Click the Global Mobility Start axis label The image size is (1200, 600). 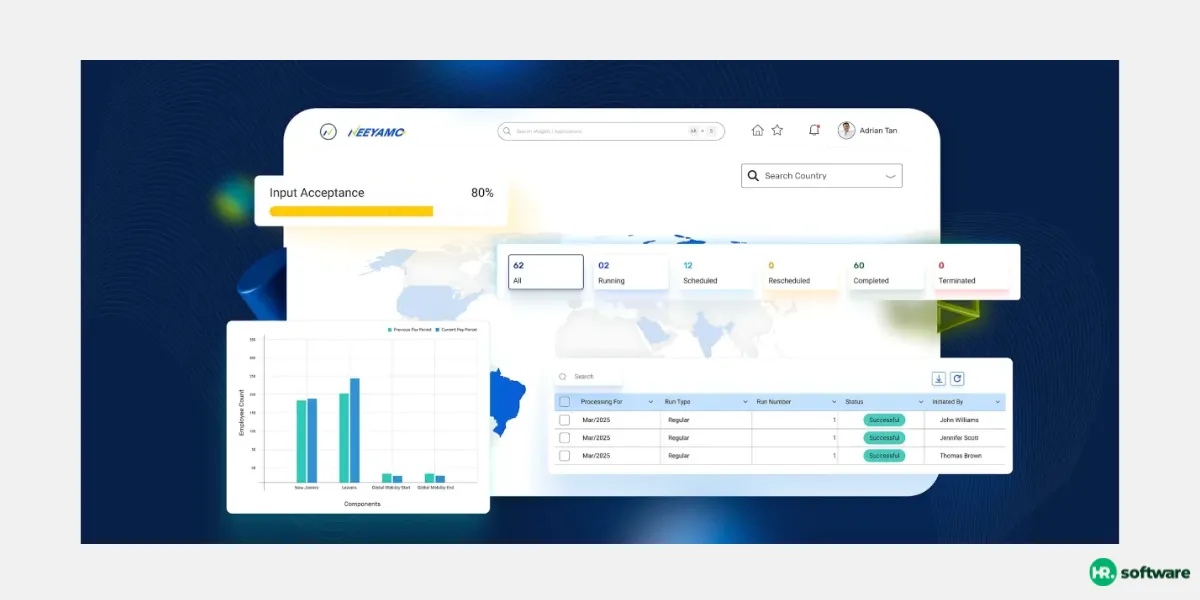click(x=391, y=488)
